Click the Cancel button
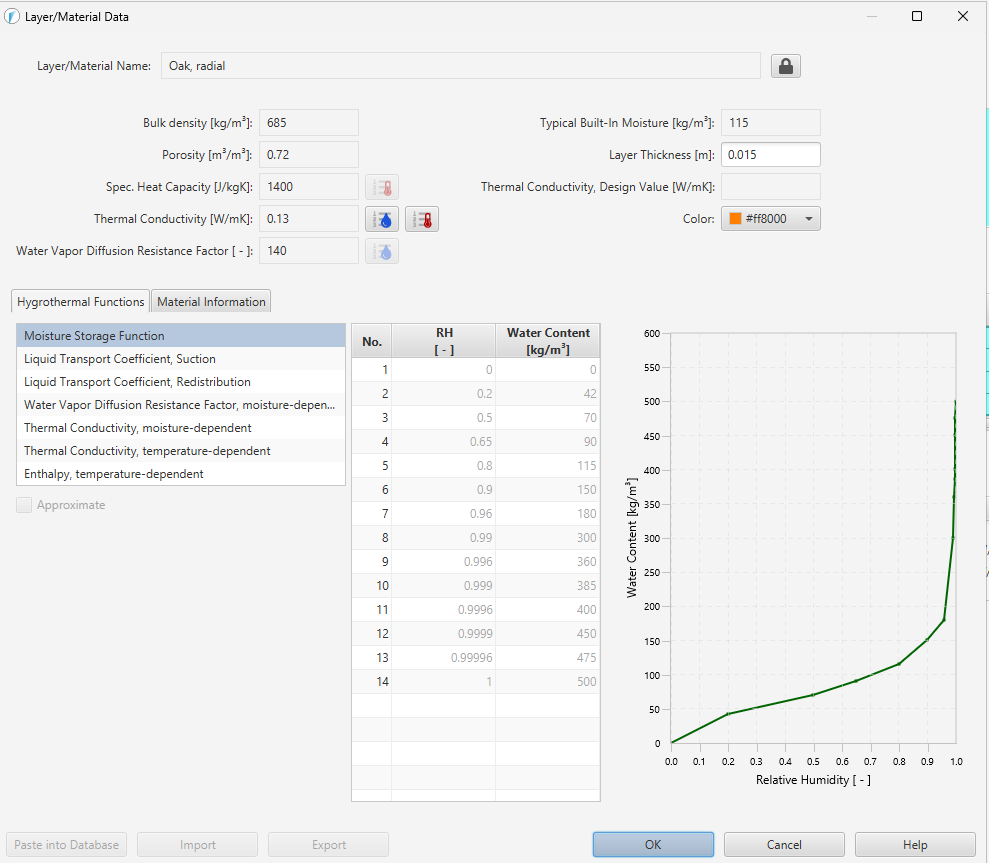The width and height of the screenshot is (989, 863). coord(784,845)
